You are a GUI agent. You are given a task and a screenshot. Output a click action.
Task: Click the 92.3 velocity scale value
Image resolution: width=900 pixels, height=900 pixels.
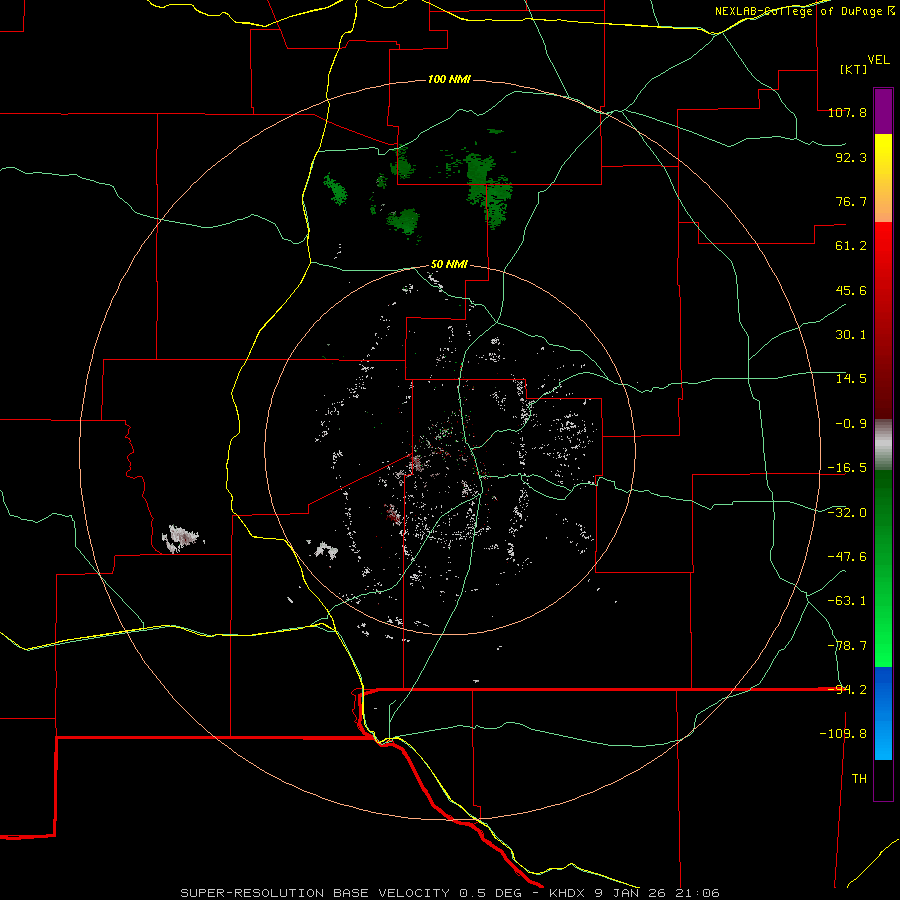pyautogui.click(x=851, y=157)
